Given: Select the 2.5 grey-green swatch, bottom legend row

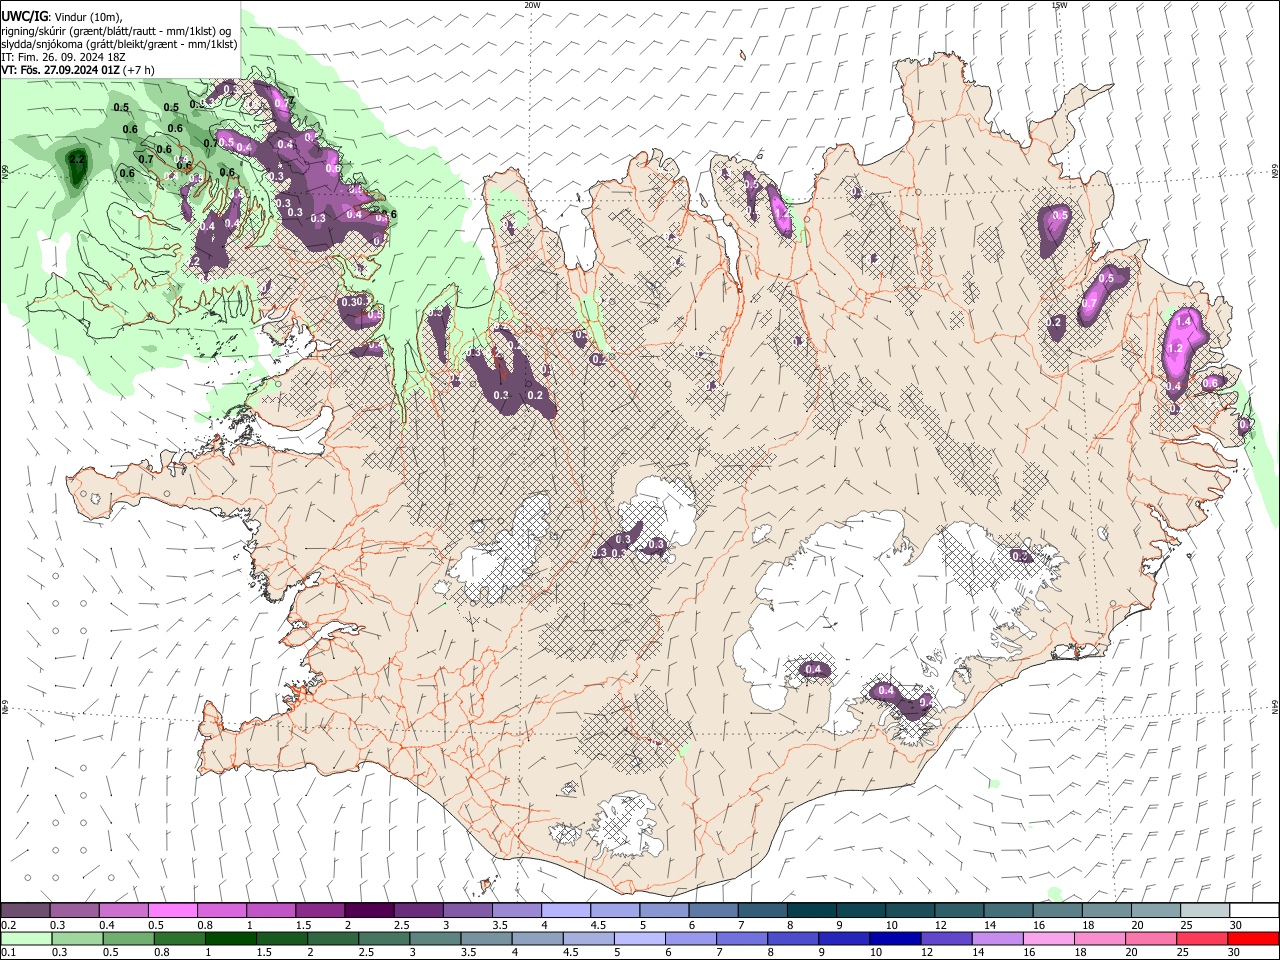Looking at the screenshot, I should click(x=384, y=938).
